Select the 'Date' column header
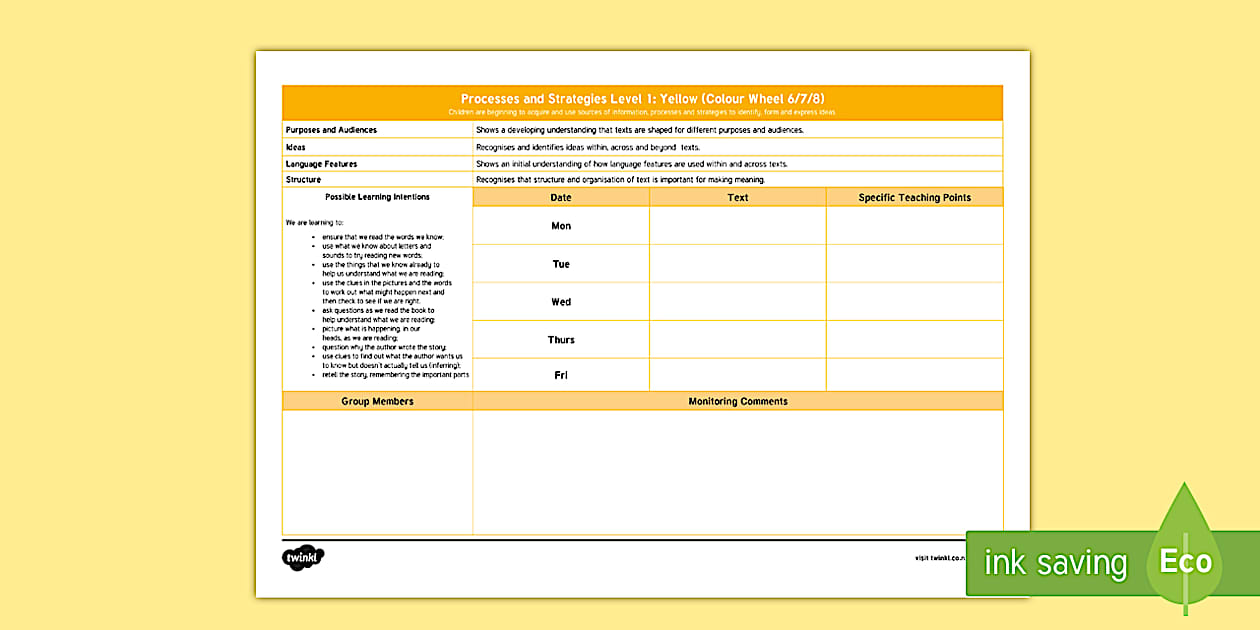 point(560,197)
